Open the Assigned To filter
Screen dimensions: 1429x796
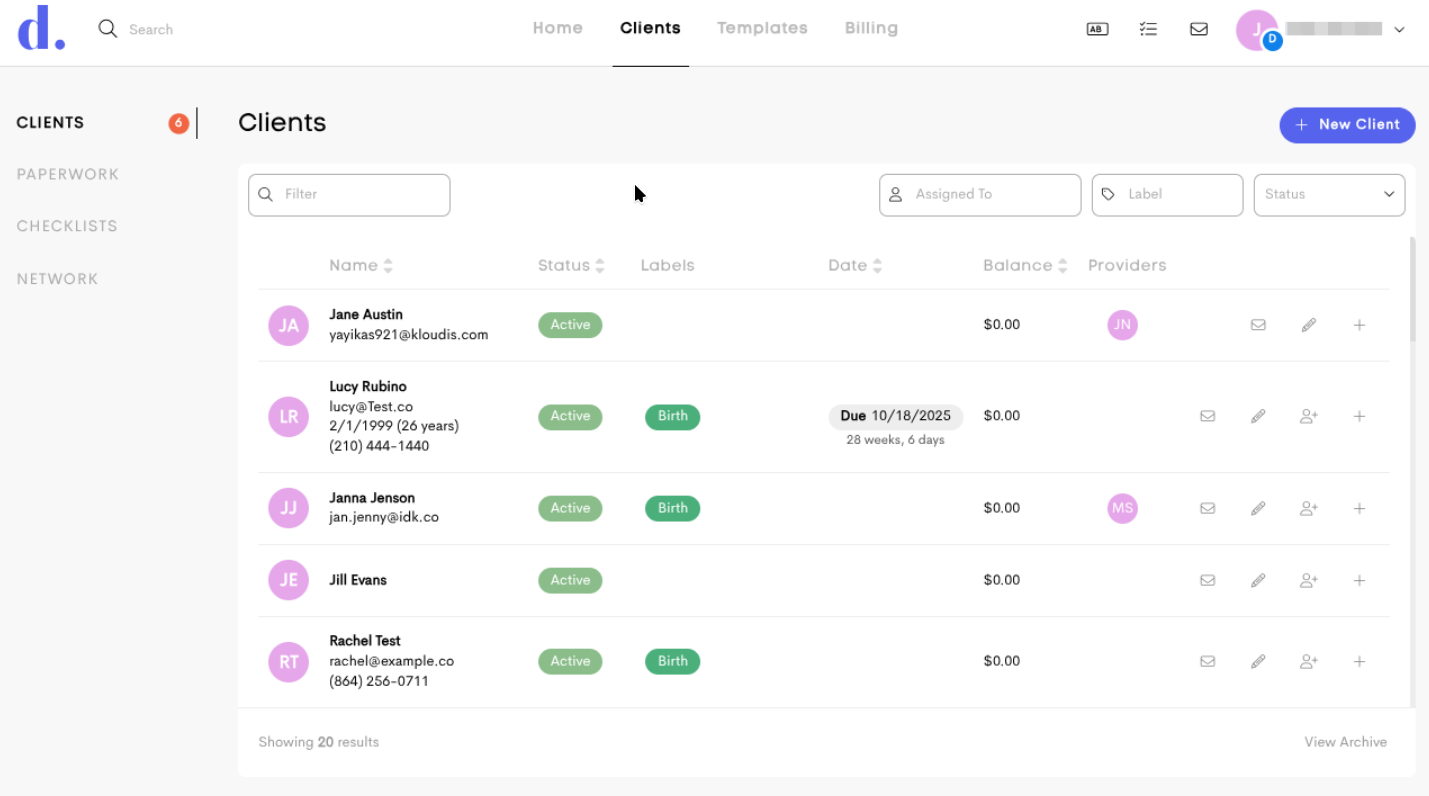point(980,195)
